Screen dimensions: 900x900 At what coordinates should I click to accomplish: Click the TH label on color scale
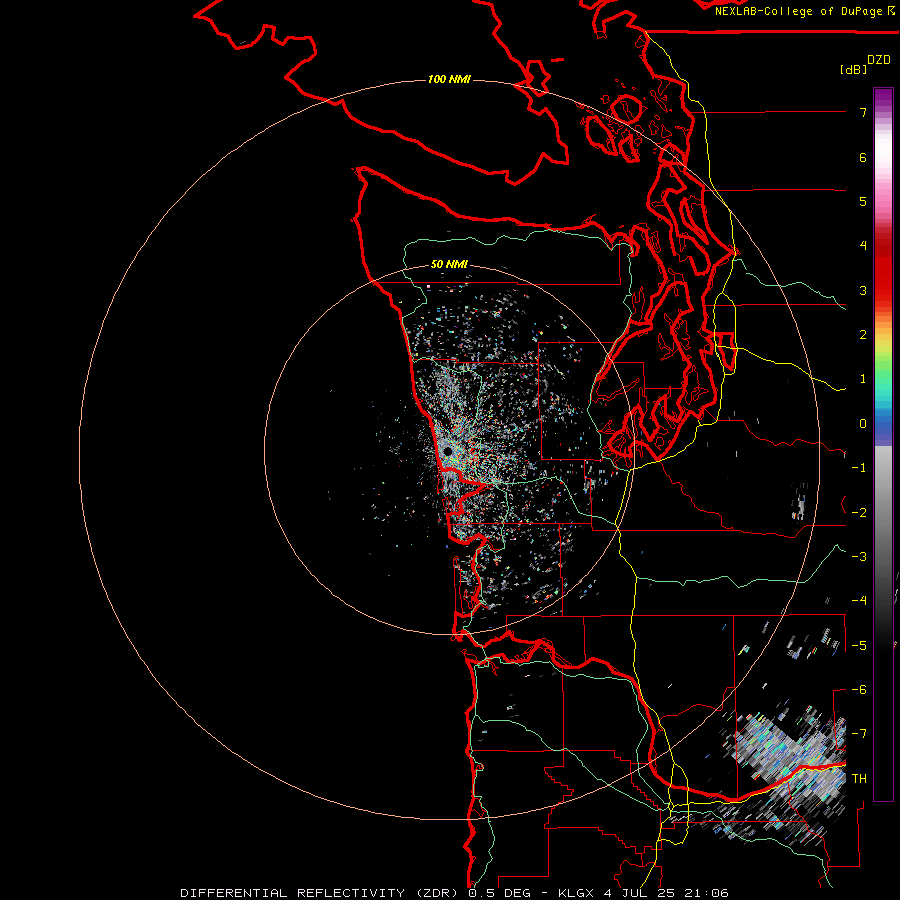pyautogui.click(x=859, y=779)
